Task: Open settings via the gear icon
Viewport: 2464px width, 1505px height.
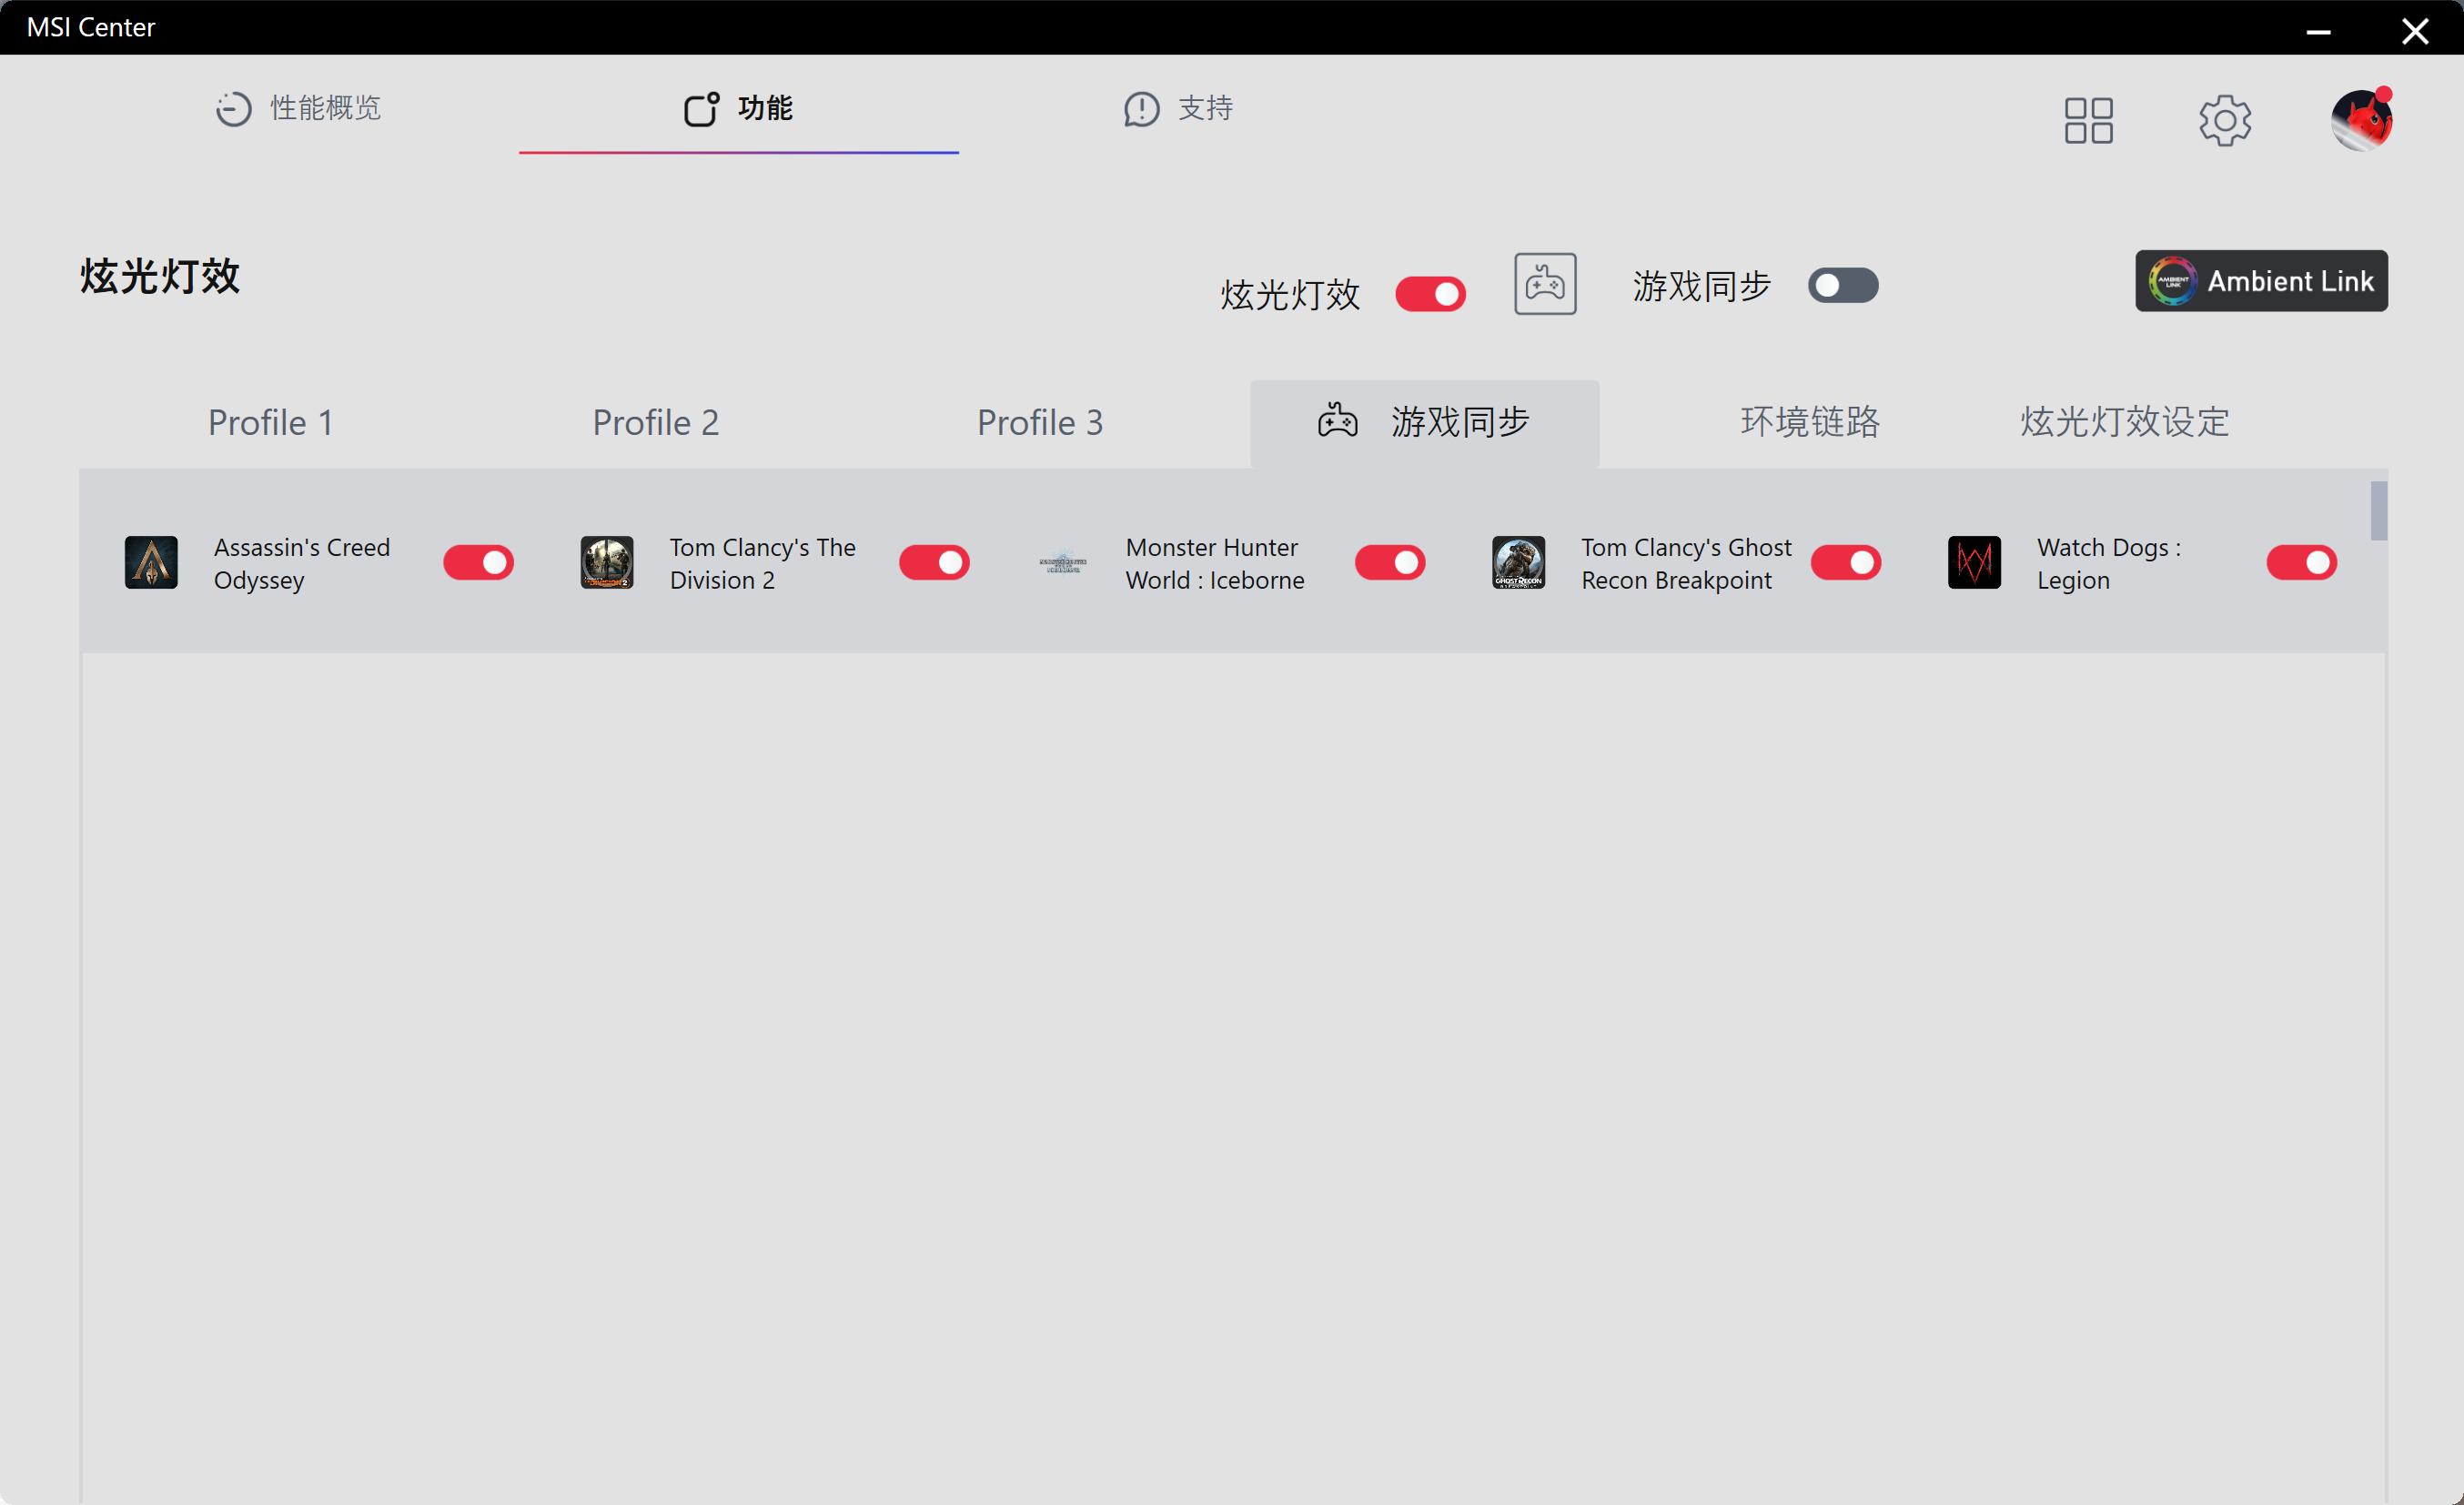Action: tap(2224, 120)
